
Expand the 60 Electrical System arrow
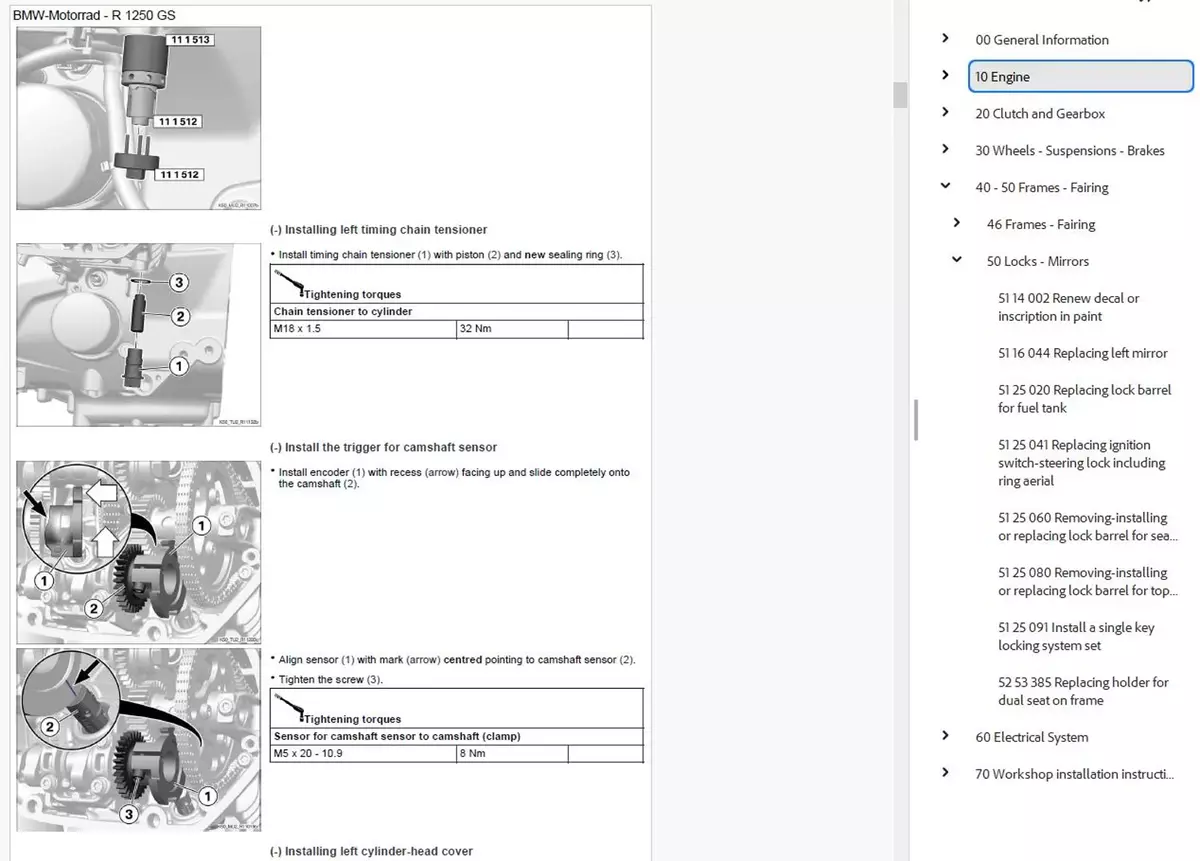945,736
